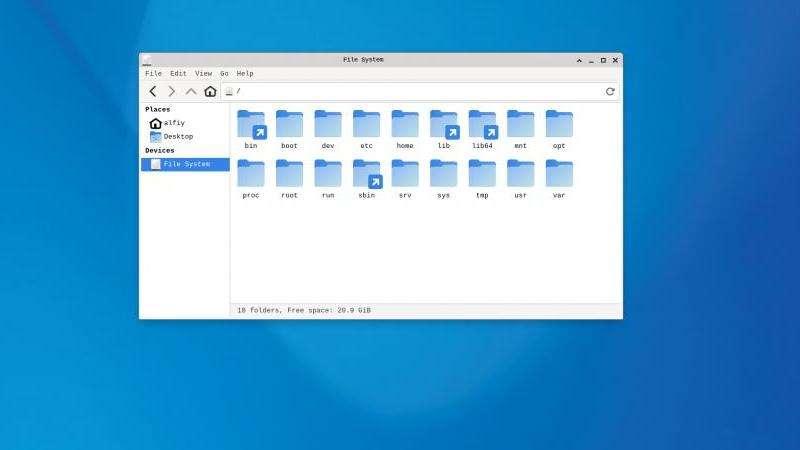This screenshot has height=450, width=800.
Task: Select the bin folder icon
Action: click(x=251, y=125)
